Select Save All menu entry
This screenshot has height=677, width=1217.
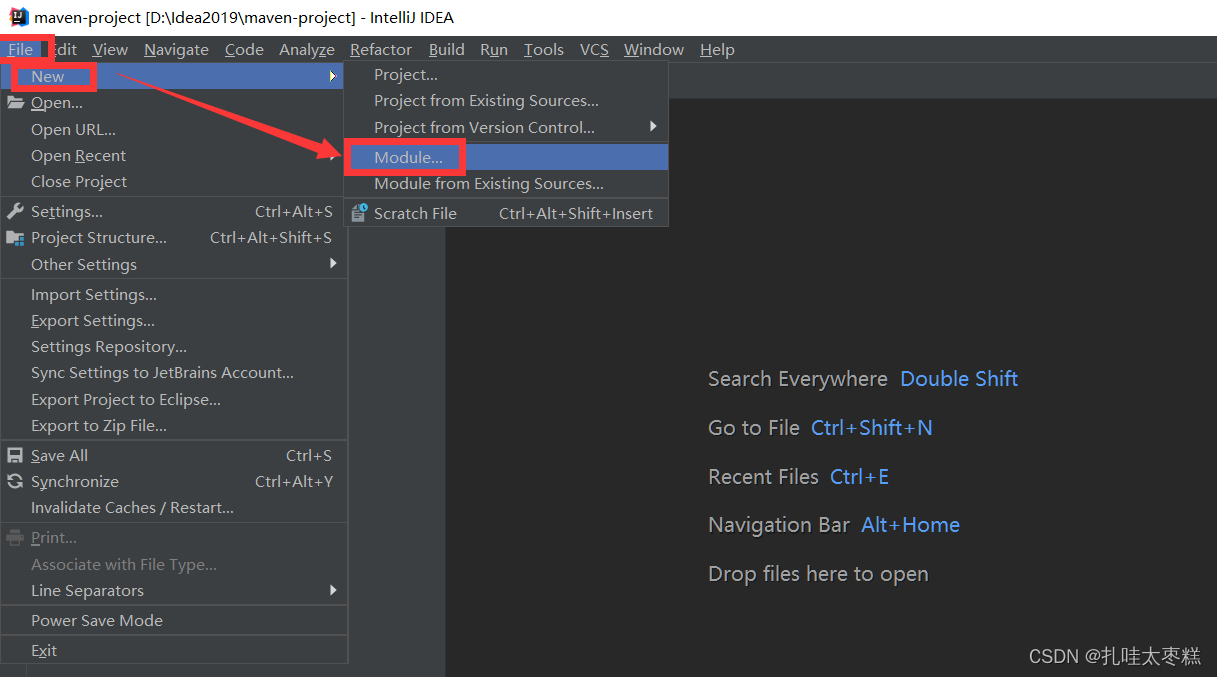(x=173, y=455)
